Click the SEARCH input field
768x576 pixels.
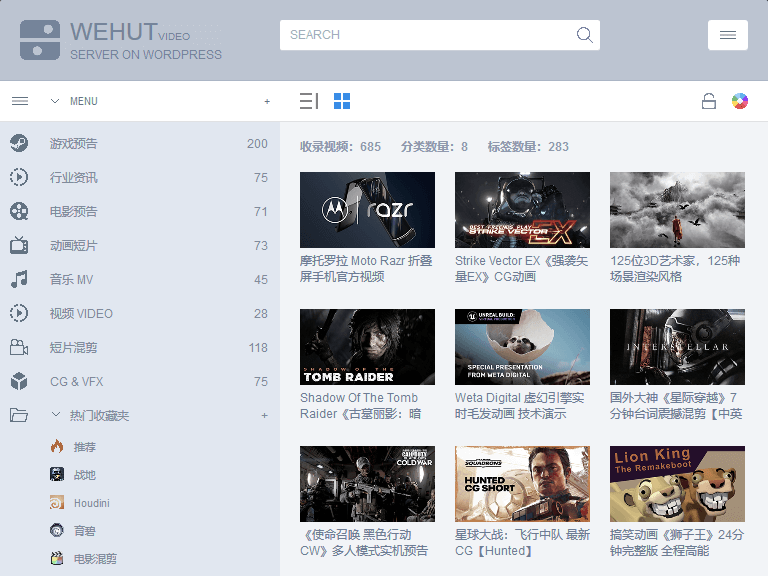coord(439,35)
